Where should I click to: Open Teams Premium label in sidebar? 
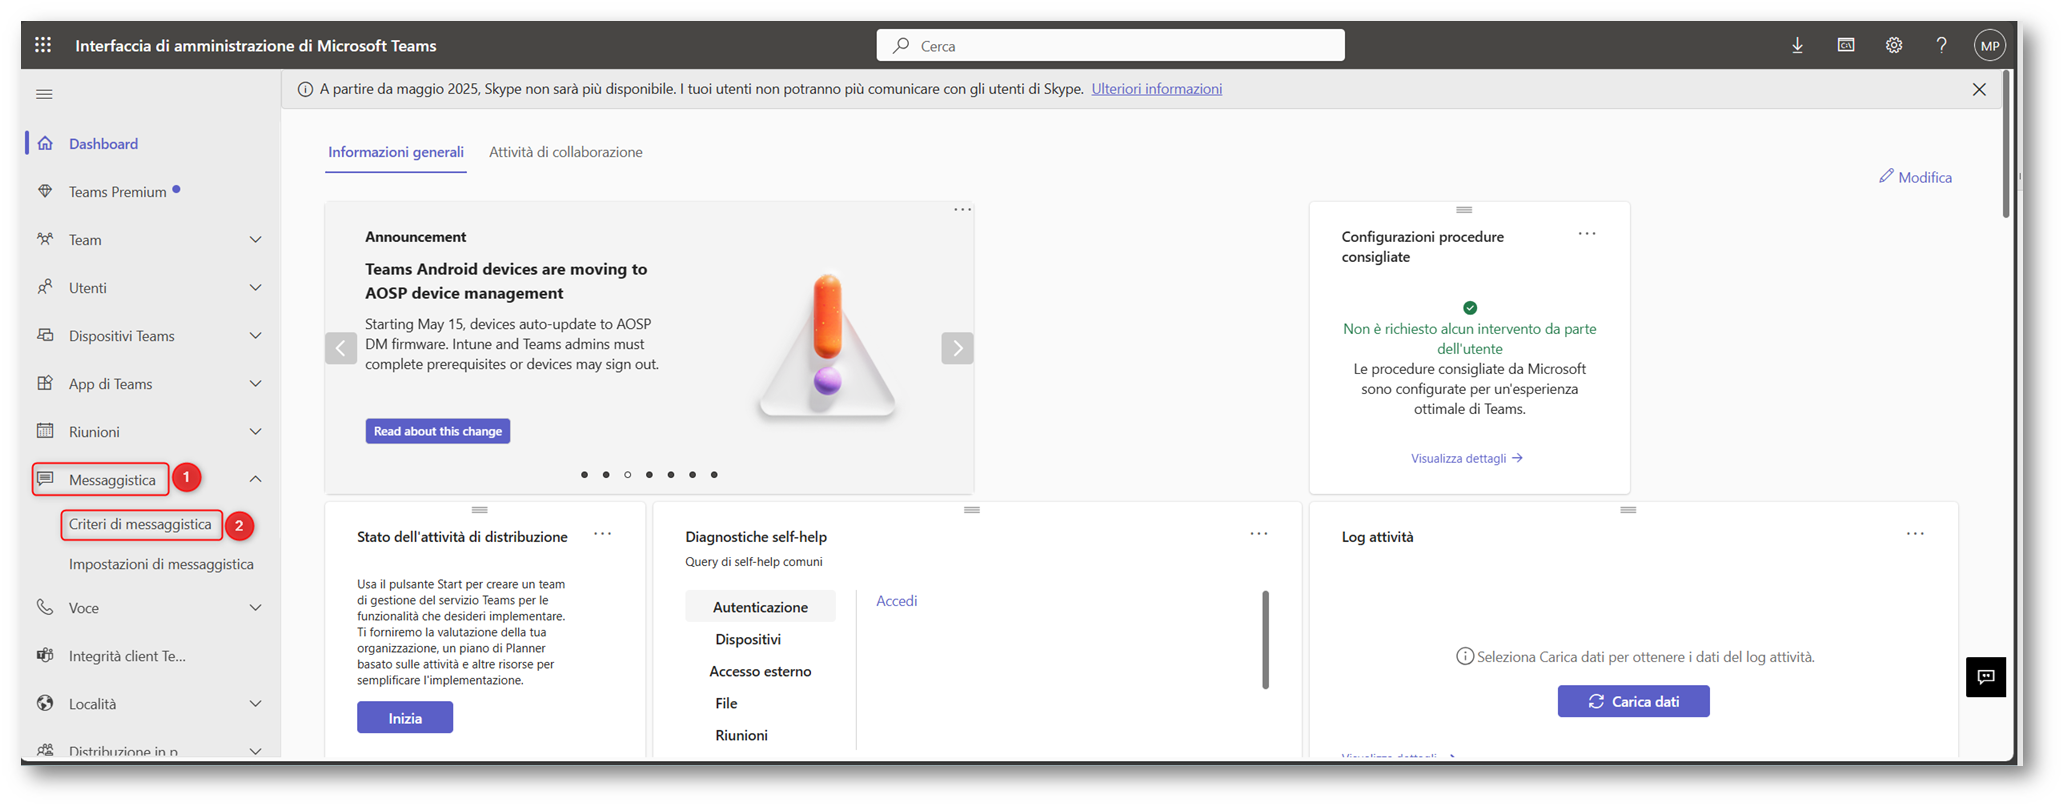117,191
